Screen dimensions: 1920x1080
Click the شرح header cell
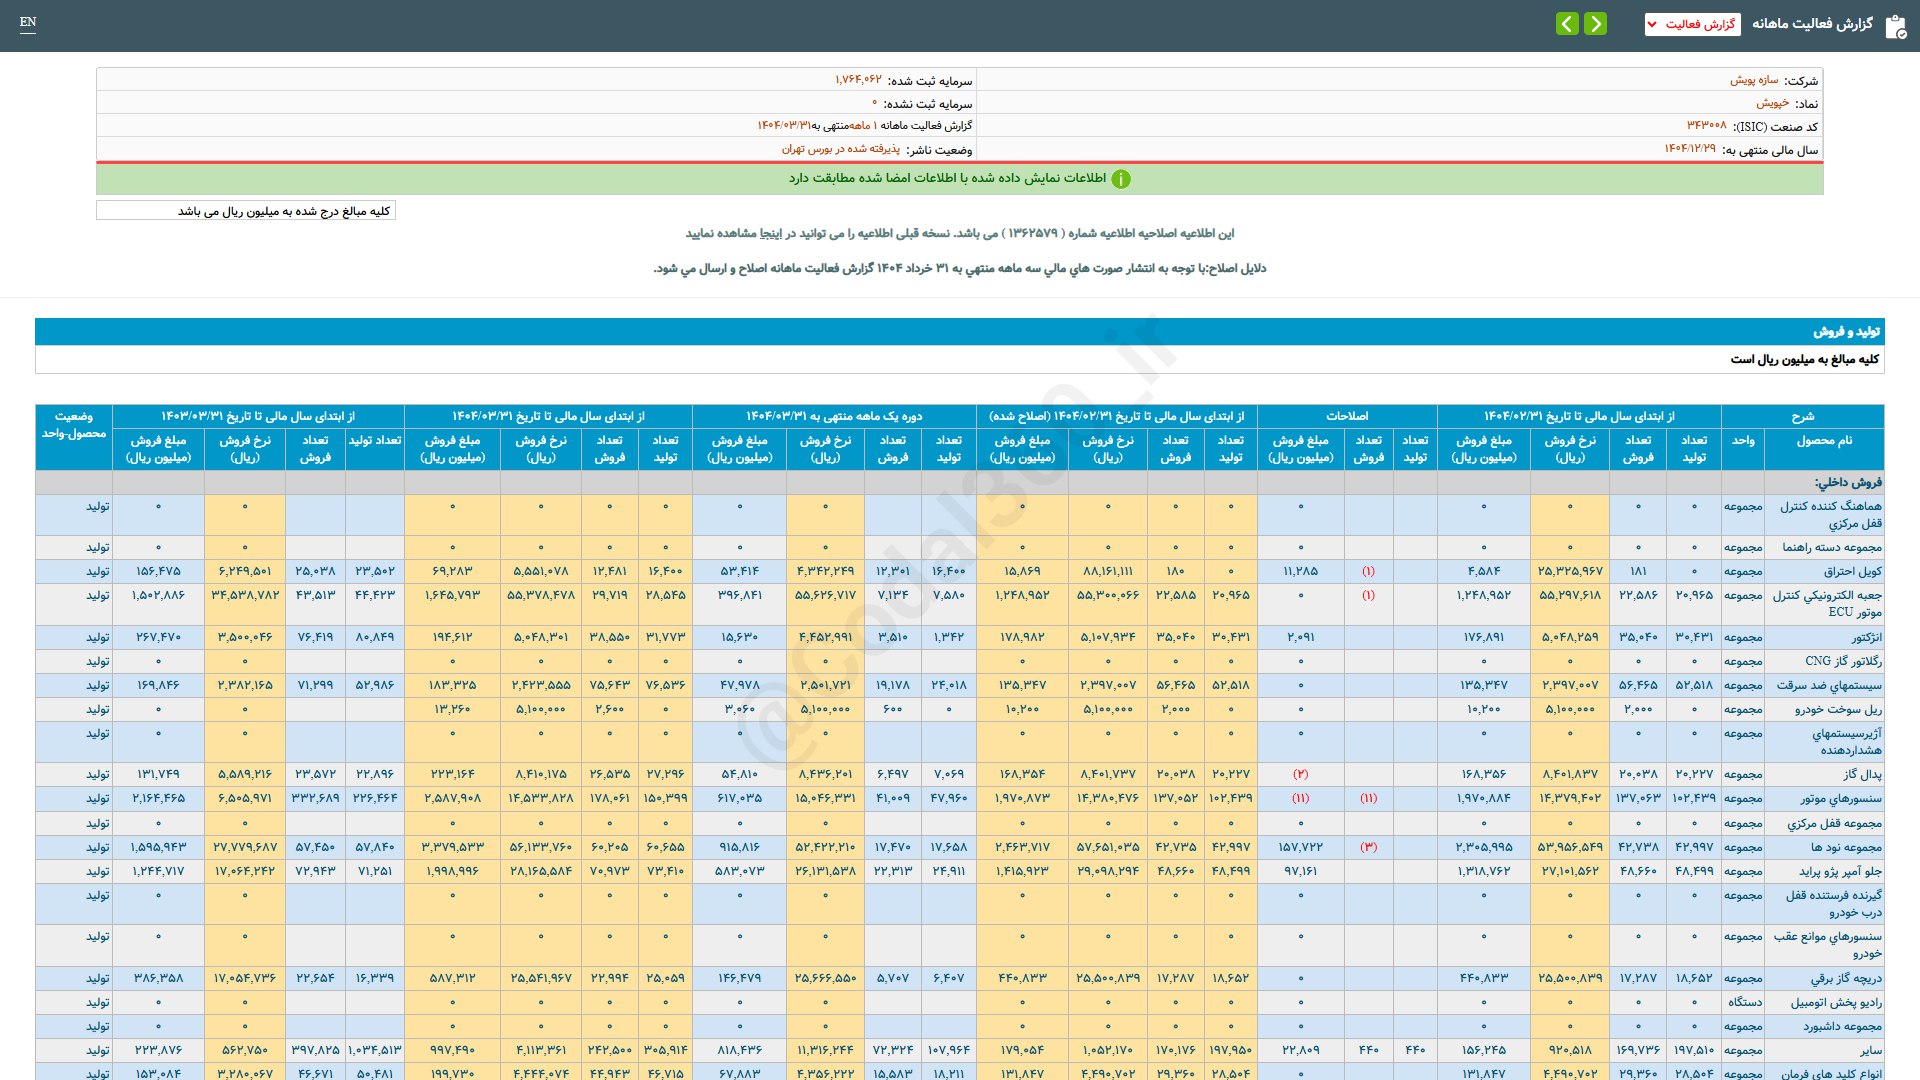click(1802, 416)
